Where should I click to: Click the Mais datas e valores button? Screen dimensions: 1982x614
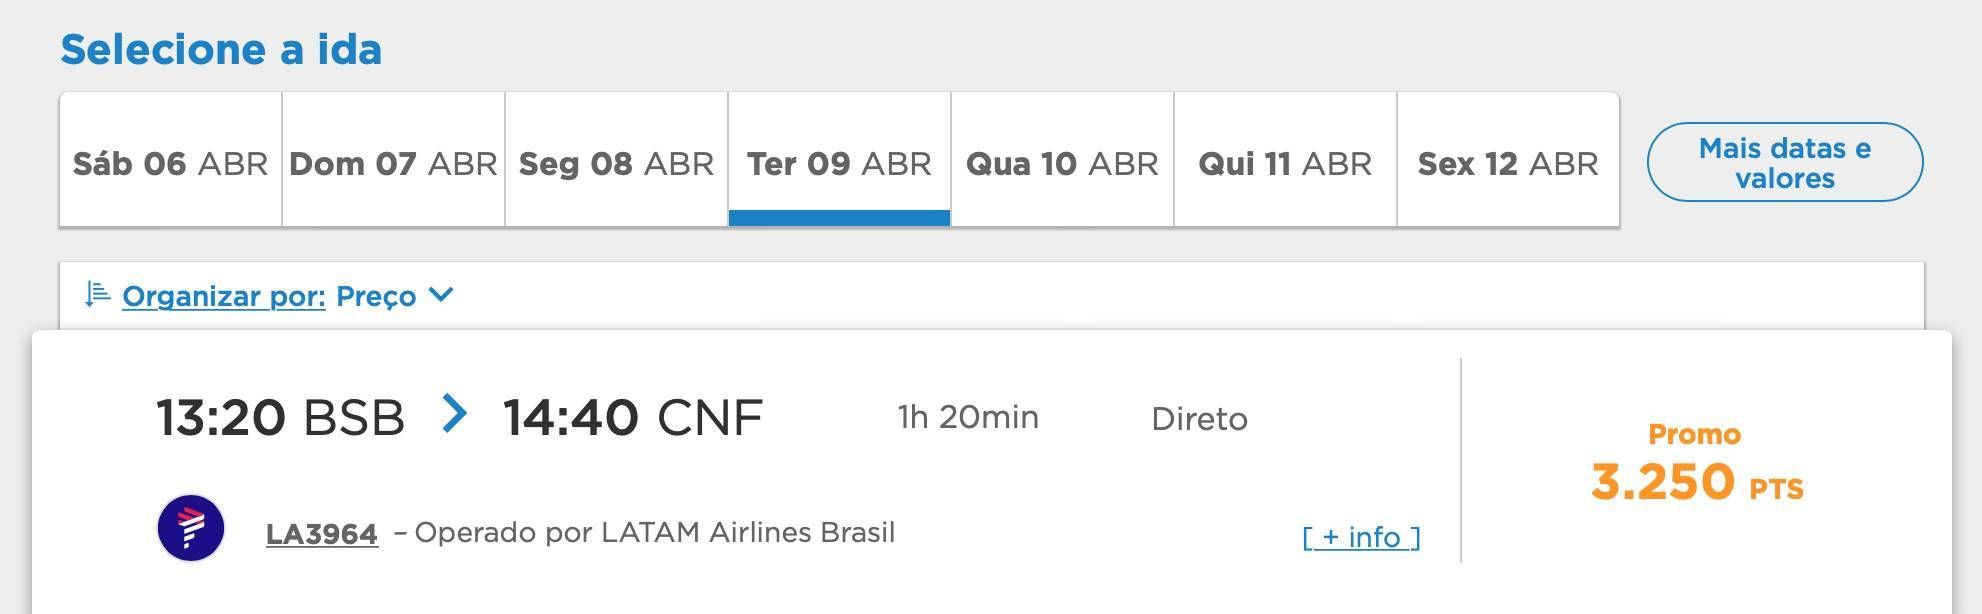[x=1785, y=162]
